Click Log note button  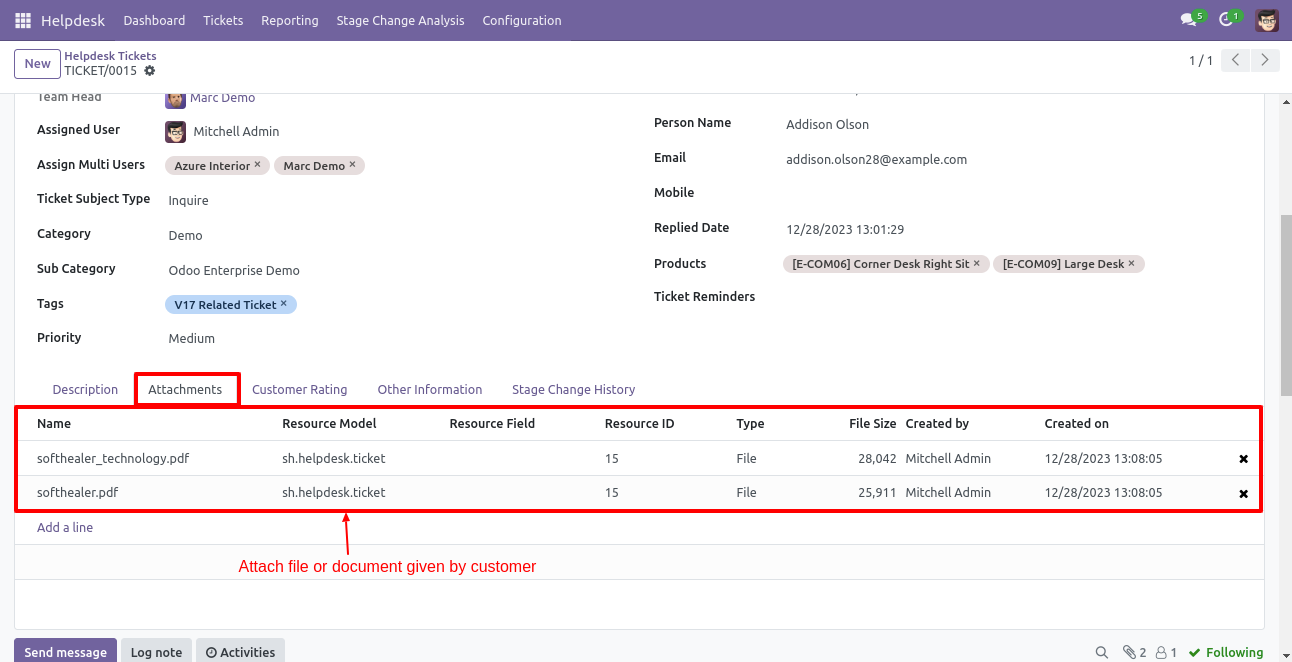[156, 652]
